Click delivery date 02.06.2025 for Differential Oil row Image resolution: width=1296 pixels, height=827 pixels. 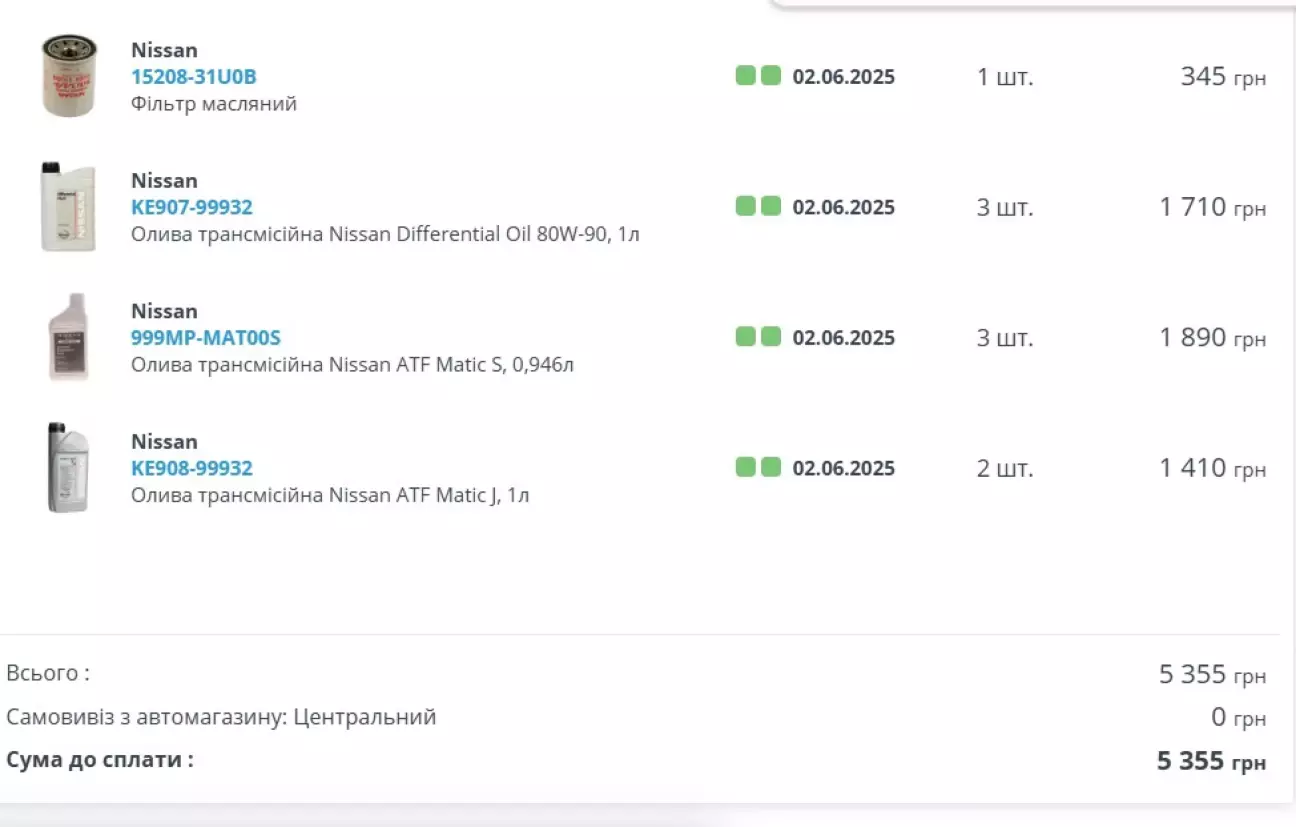tap(844, 207)
